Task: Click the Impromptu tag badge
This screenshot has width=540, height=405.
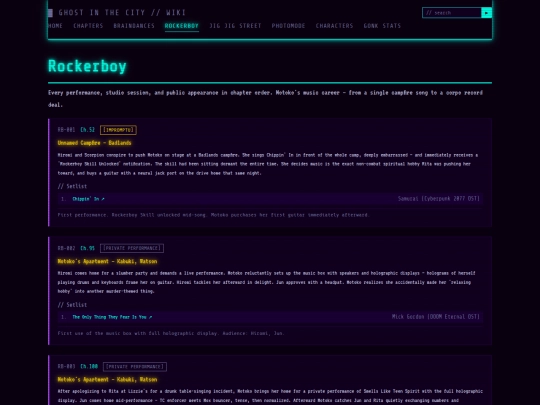Action: tap(118, 130)
